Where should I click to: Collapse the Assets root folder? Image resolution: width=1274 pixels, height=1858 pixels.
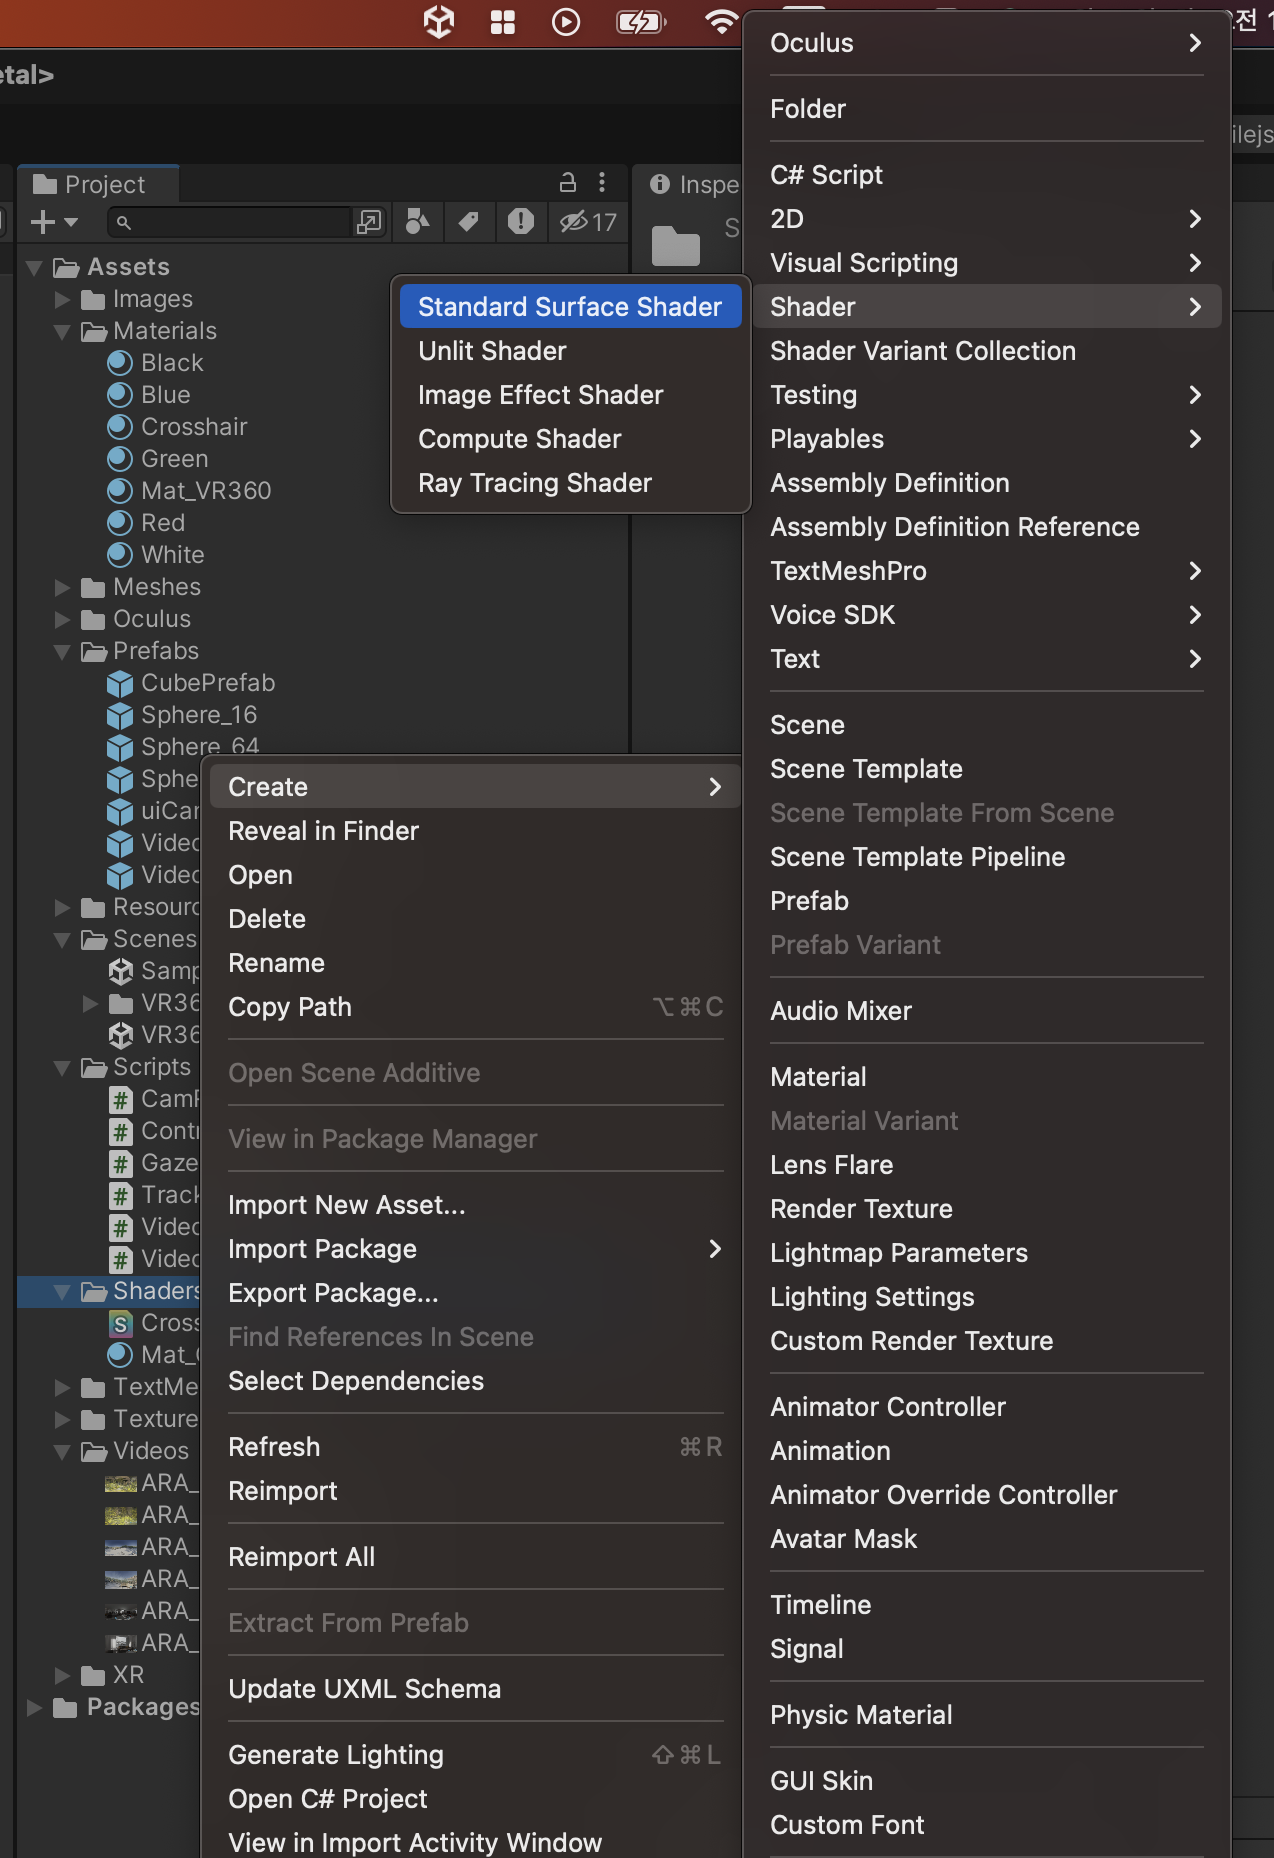click(x=34, y=268)
